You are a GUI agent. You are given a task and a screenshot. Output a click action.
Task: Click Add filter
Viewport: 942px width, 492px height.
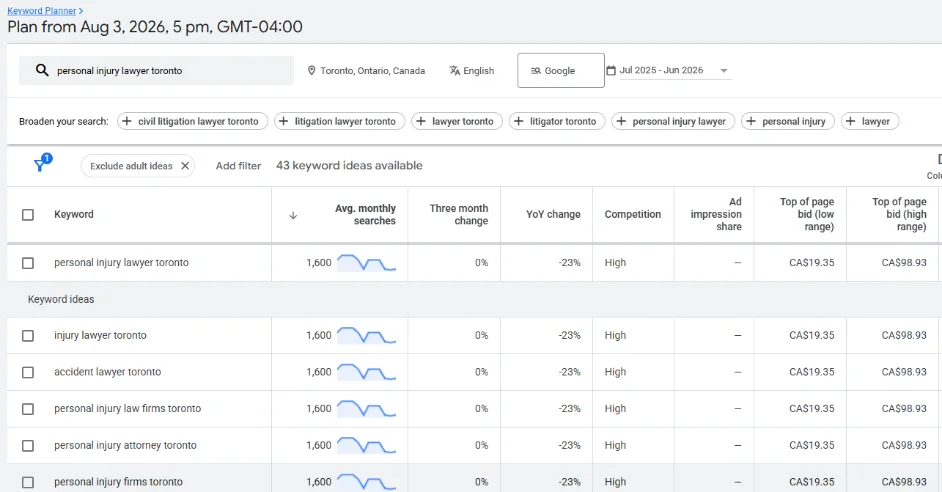[x=239, y=166]
